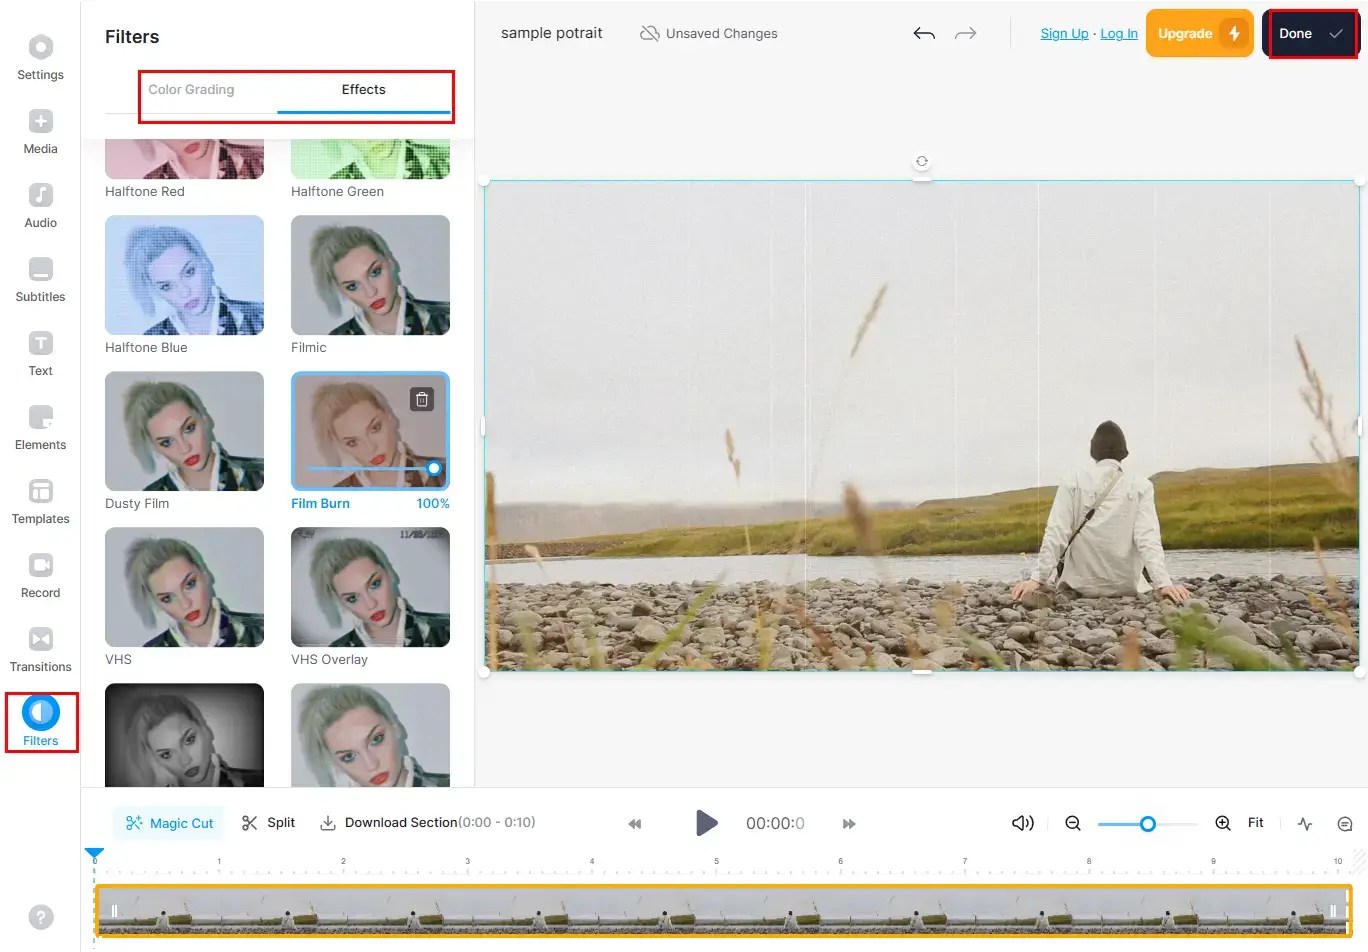
Task: Mute timeline audio with the speaker icon
Action: click(1022, 822)
